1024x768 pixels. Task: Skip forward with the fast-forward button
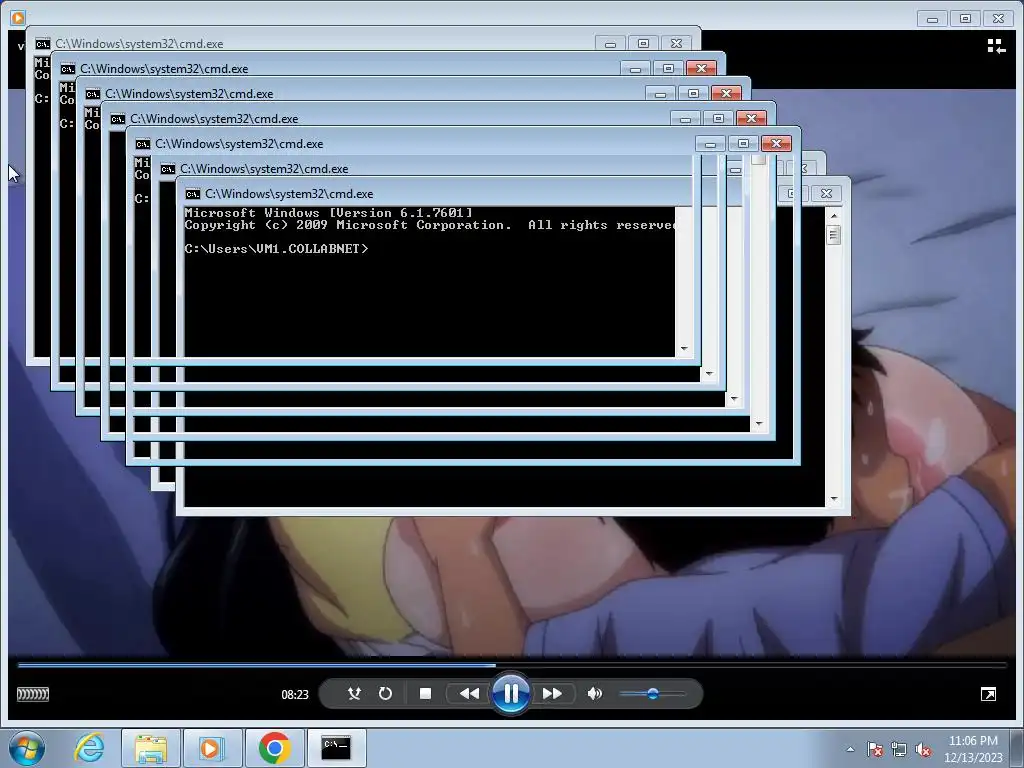(552, 694)
